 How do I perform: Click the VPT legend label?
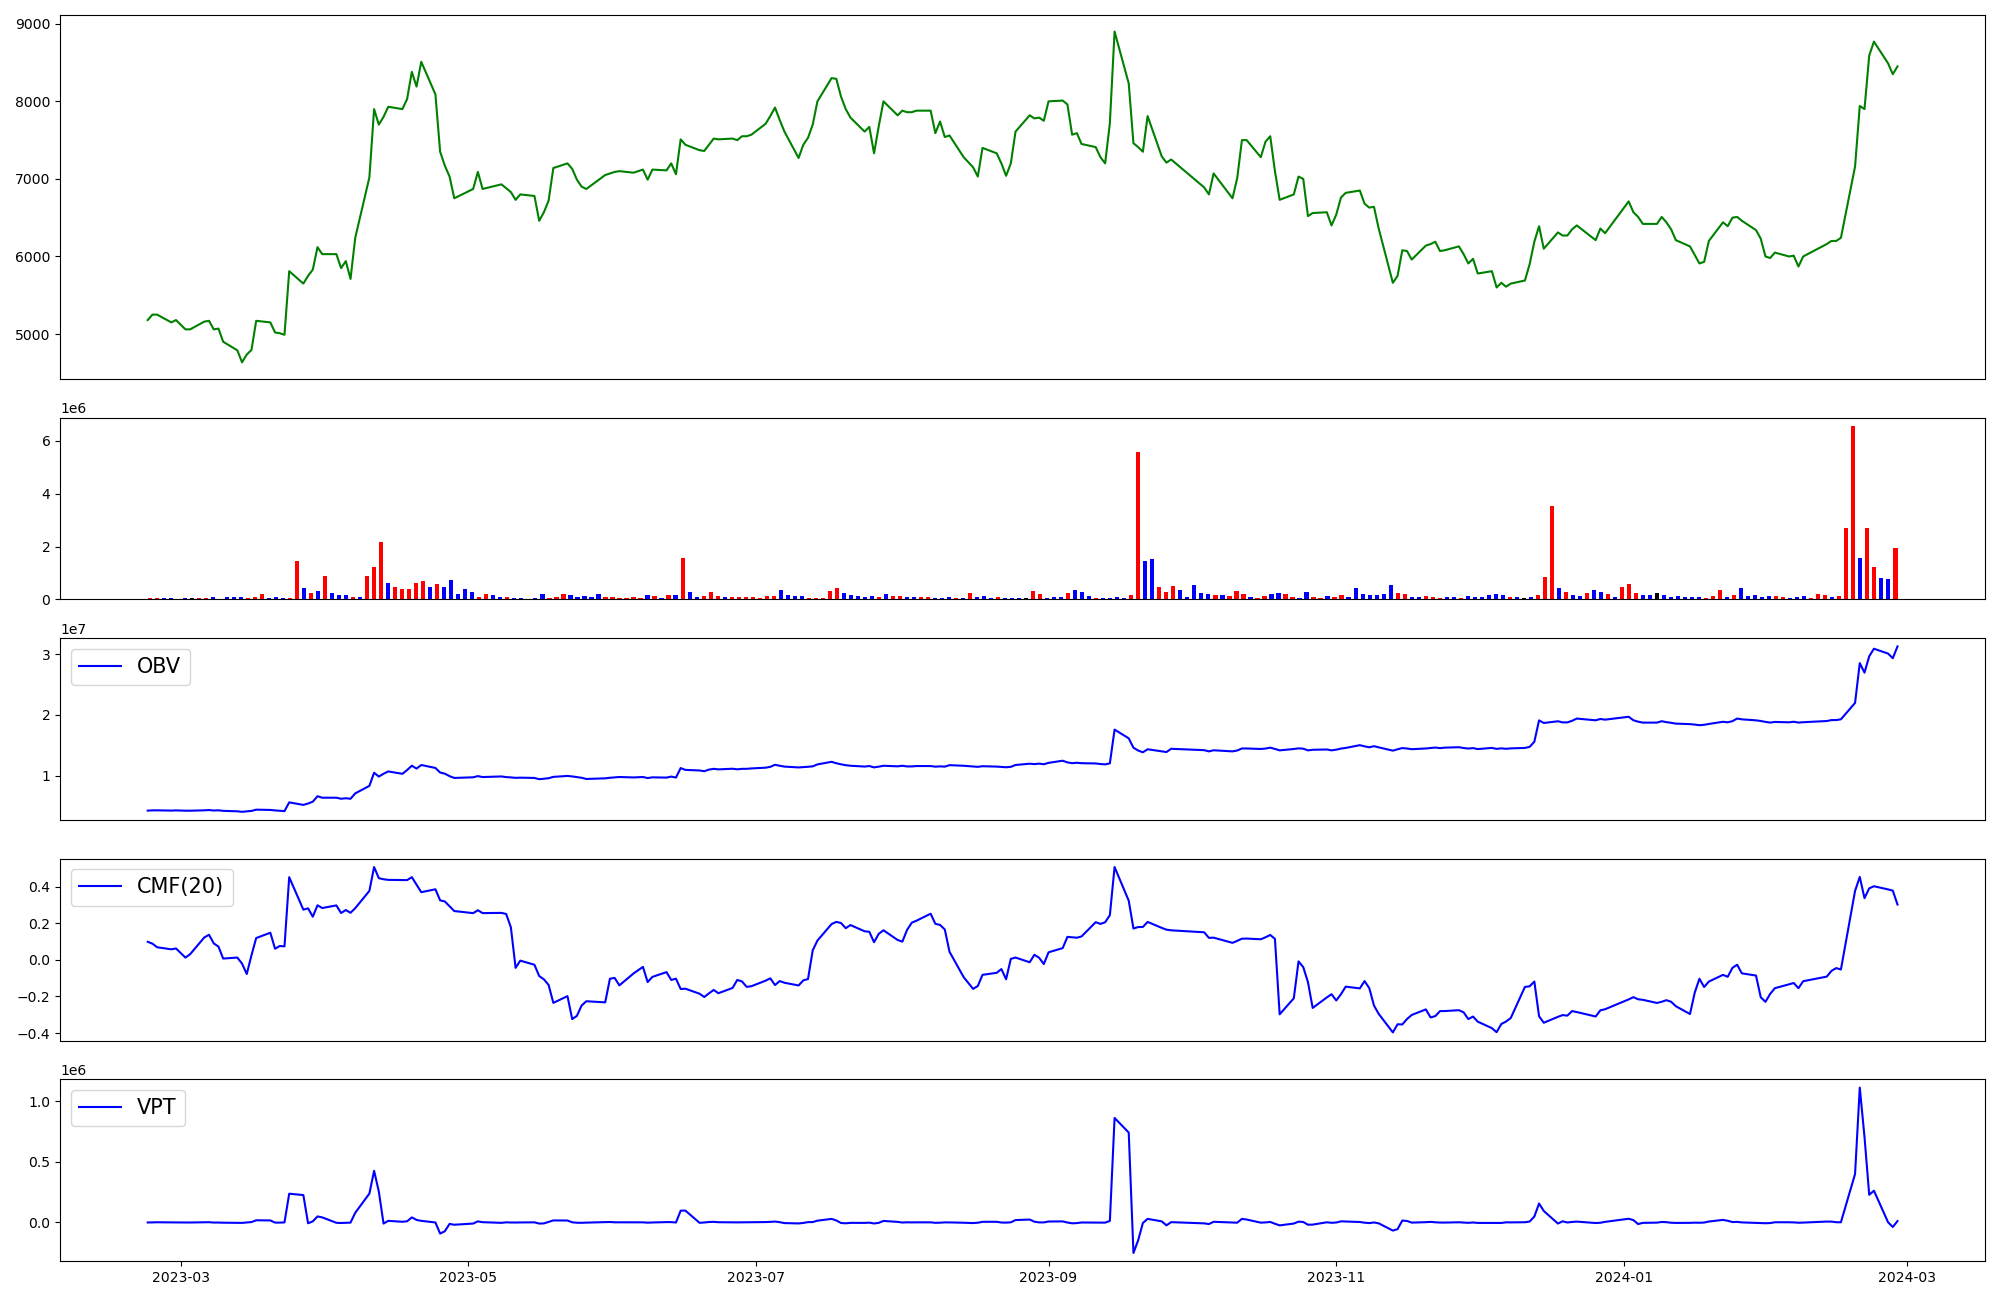click(156, 1107)
